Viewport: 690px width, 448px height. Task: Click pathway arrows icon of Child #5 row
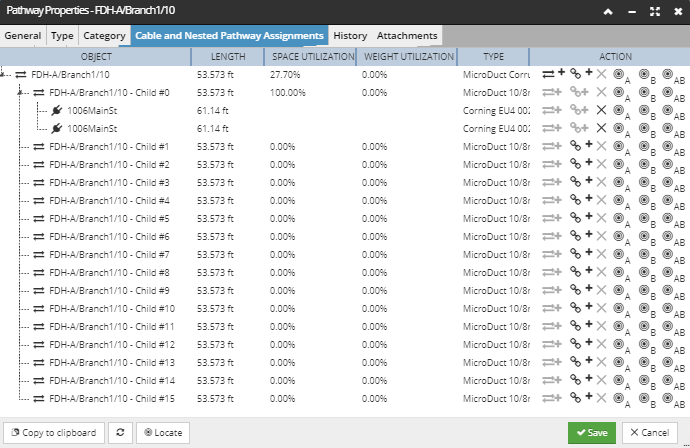coord(39,218)
